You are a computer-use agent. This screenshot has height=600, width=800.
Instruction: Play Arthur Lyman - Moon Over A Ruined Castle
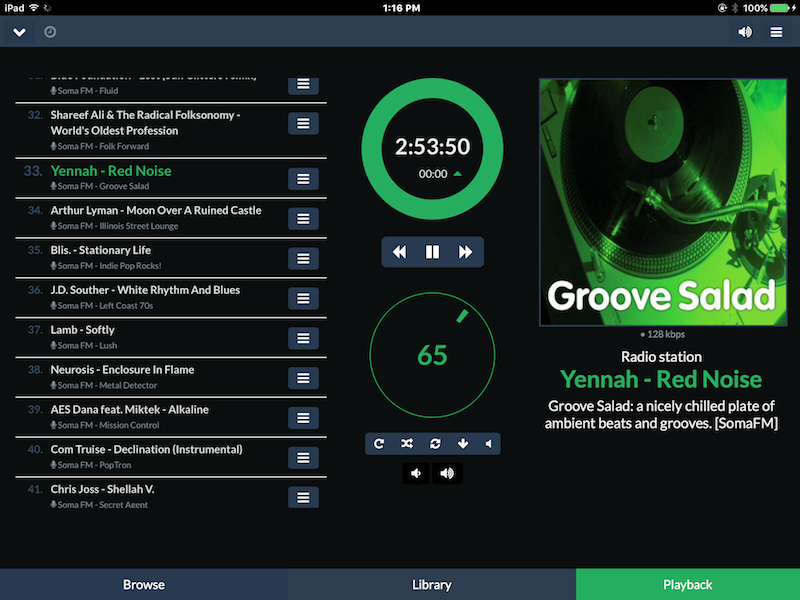point(156,210)
